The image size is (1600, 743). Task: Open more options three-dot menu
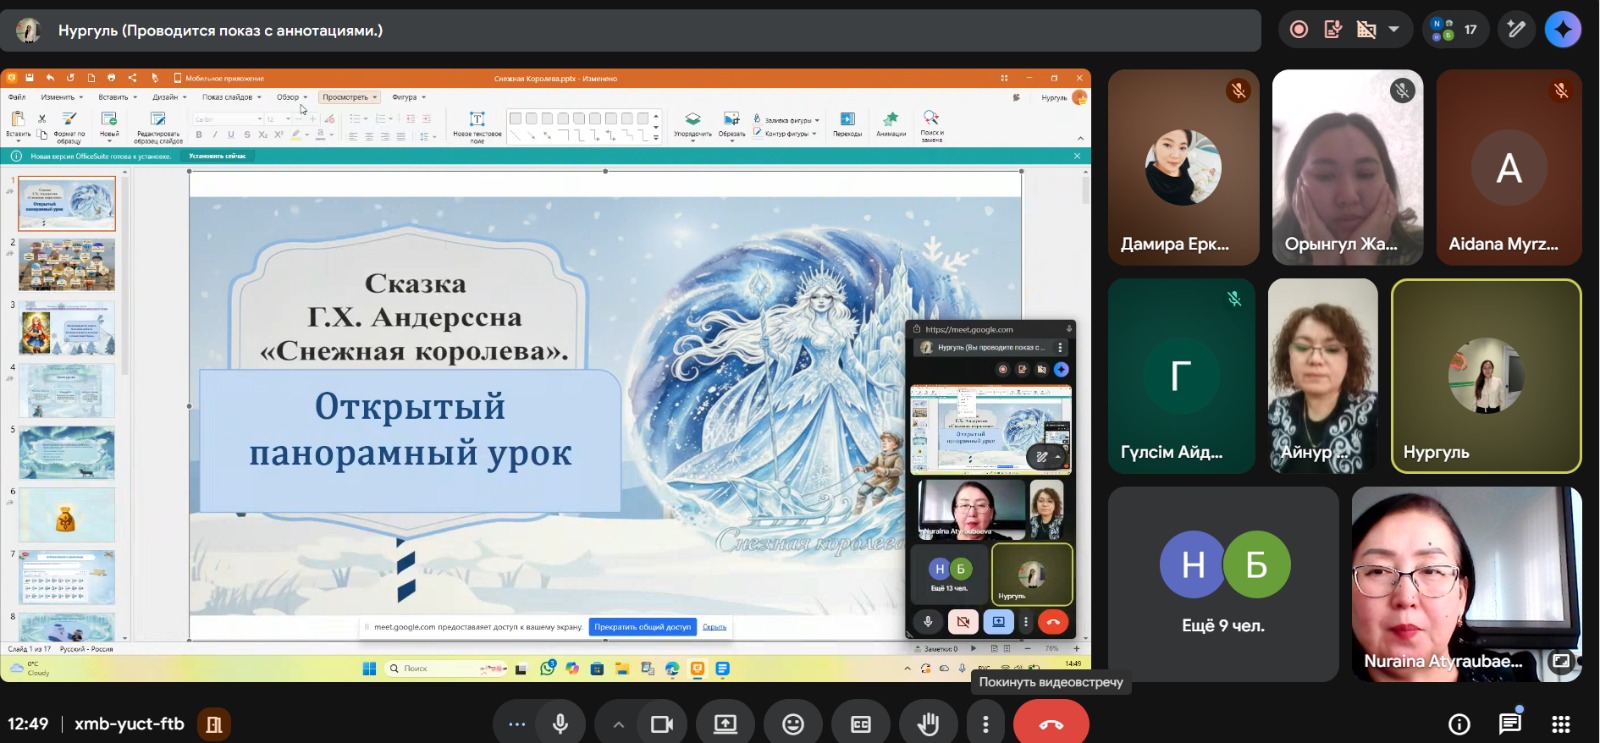tap(986, 724)
